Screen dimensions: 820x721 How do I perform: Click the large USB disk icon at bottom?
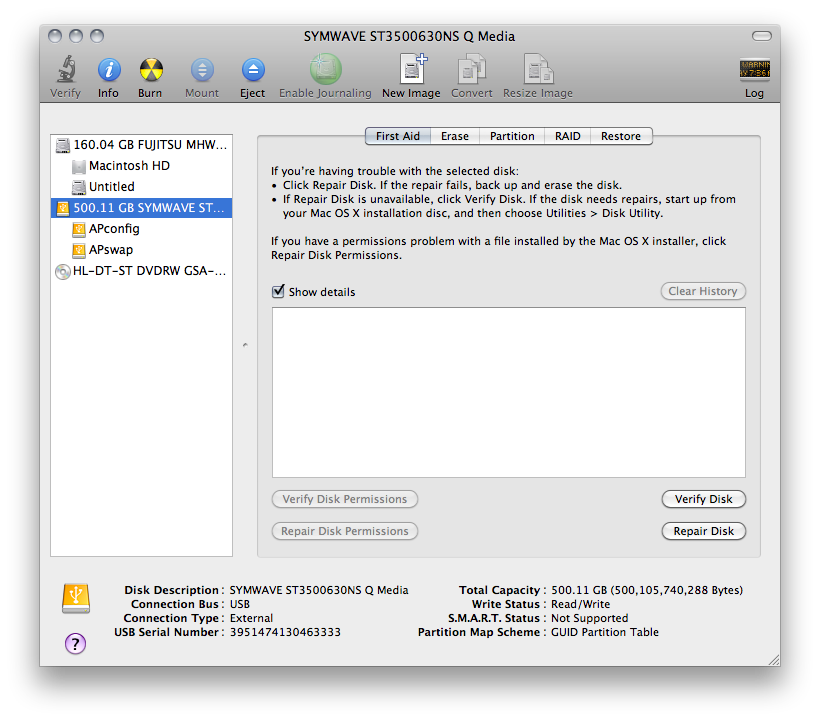[x=76, y=598]
